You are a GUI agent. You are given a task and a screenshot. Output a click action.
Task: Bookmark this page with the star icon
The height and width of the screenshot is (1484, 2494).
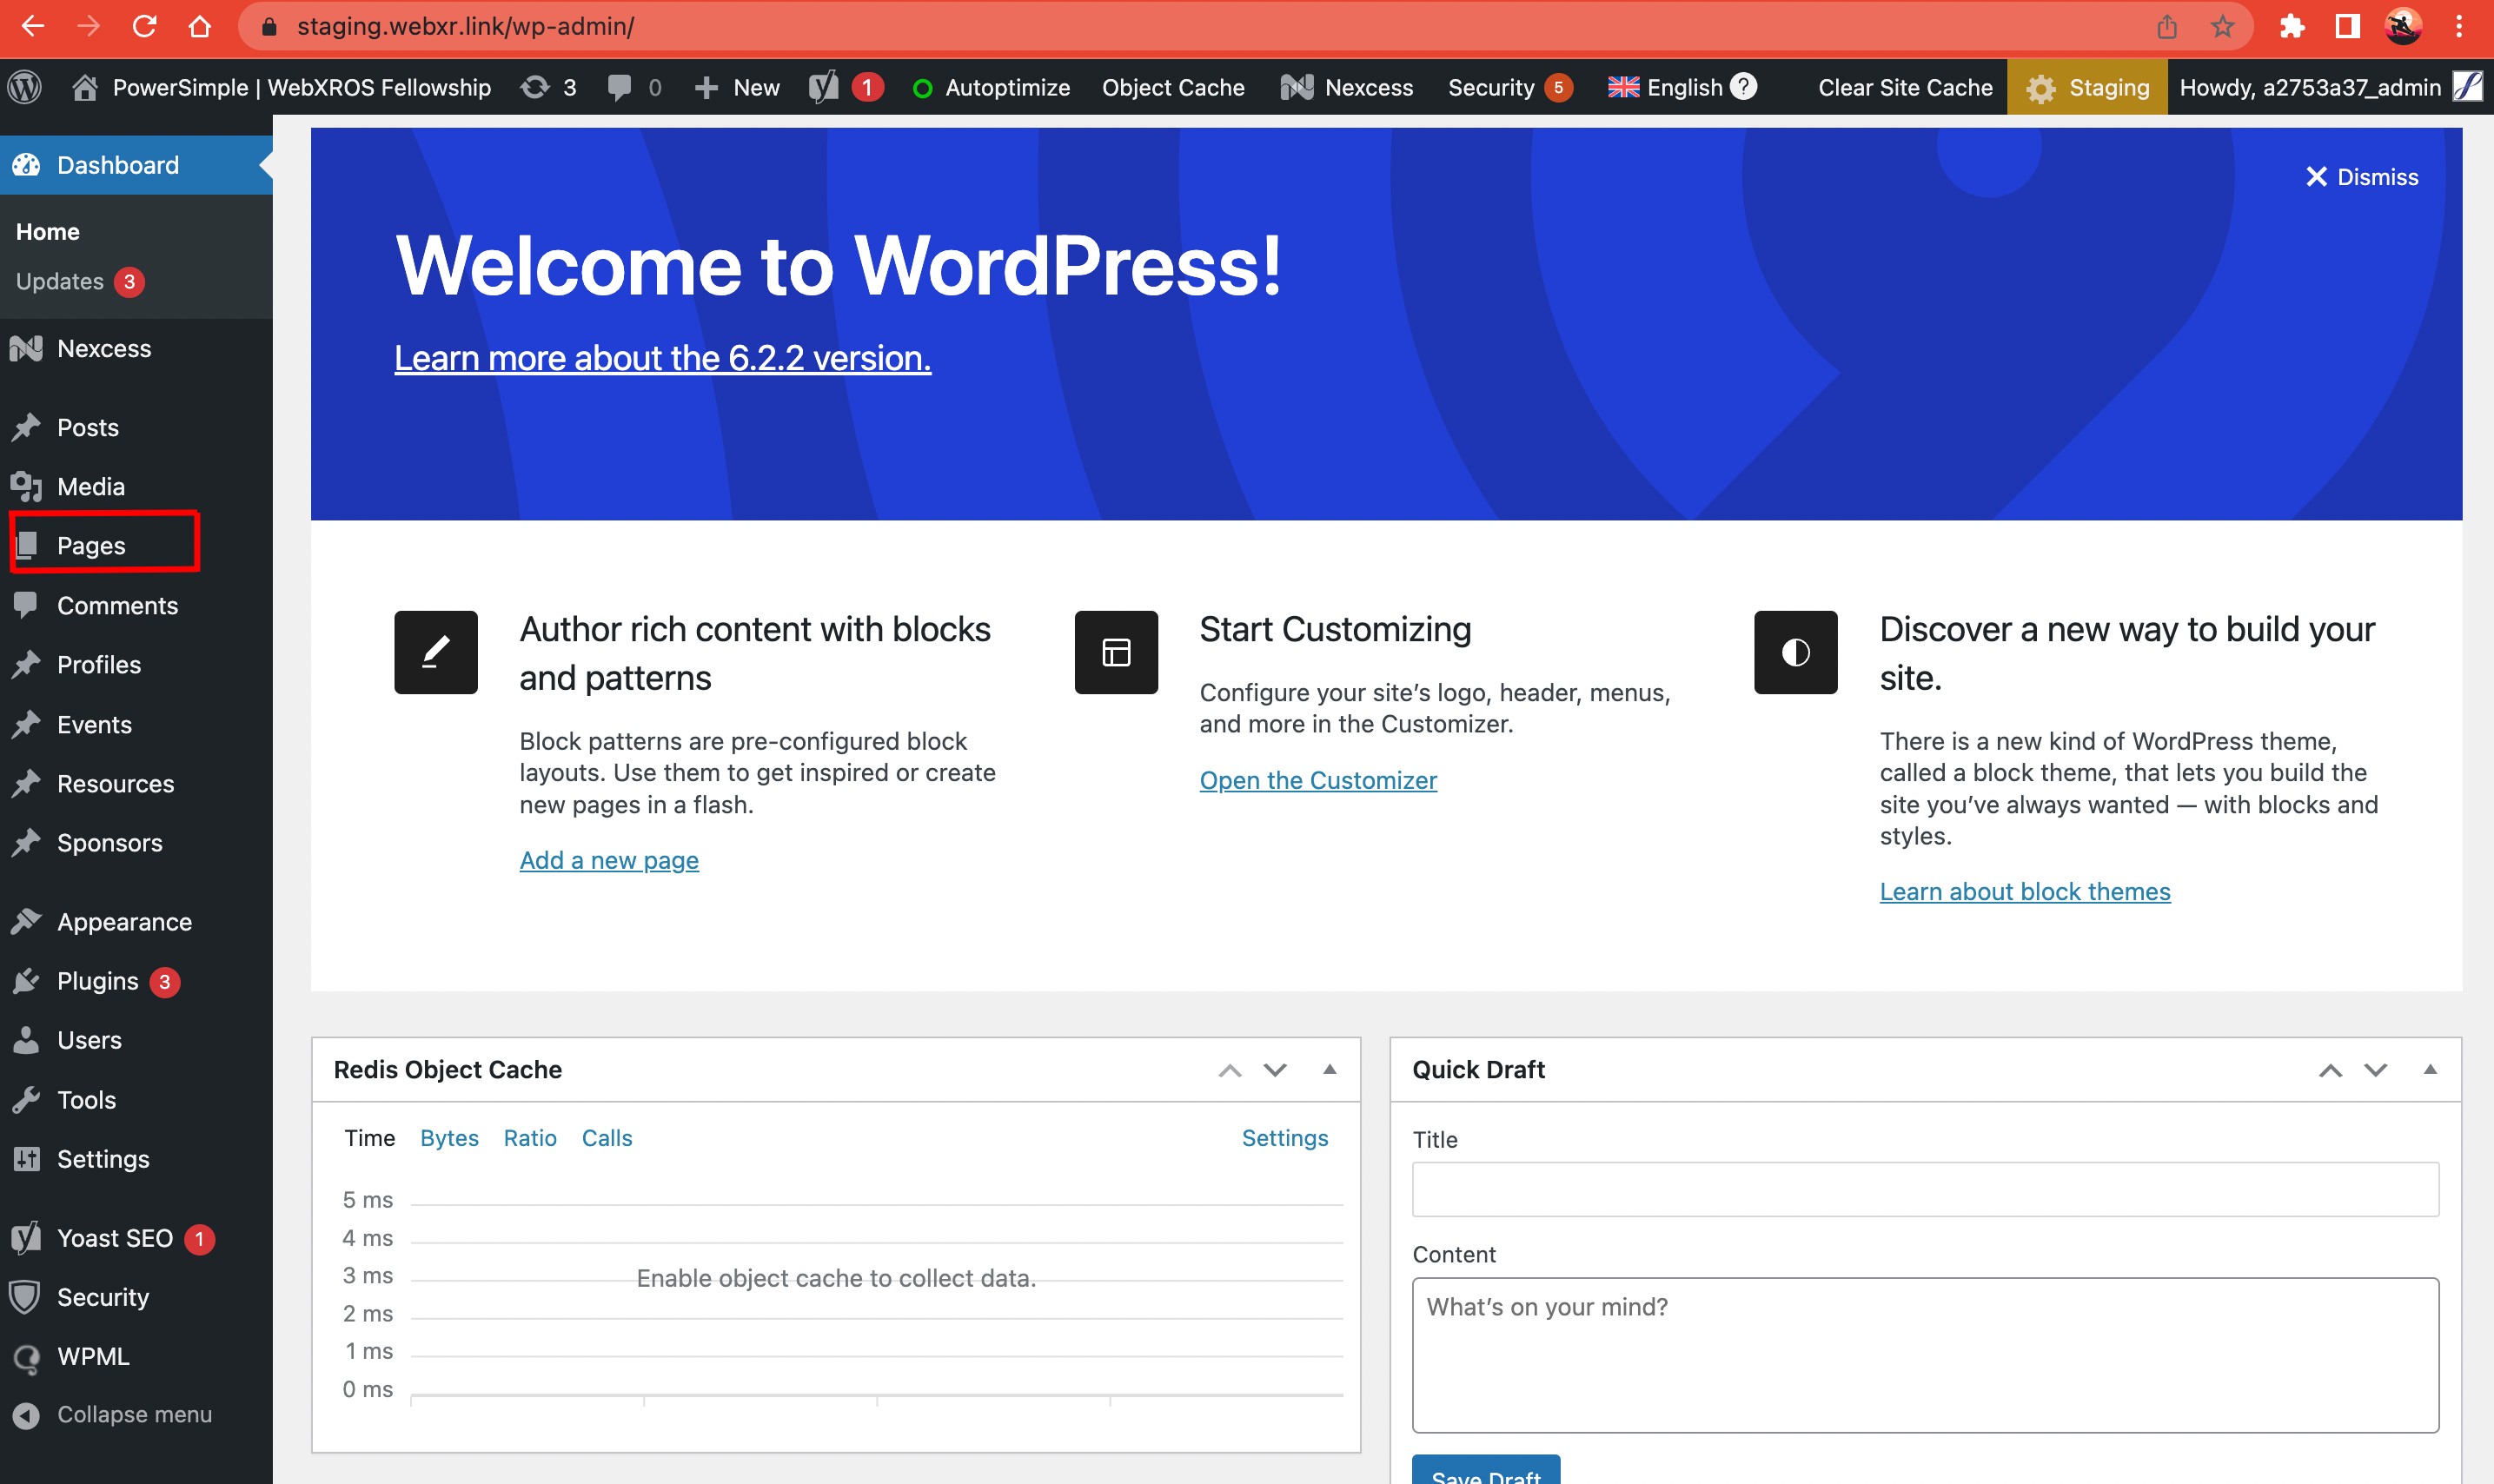(x=2222, y=26)
